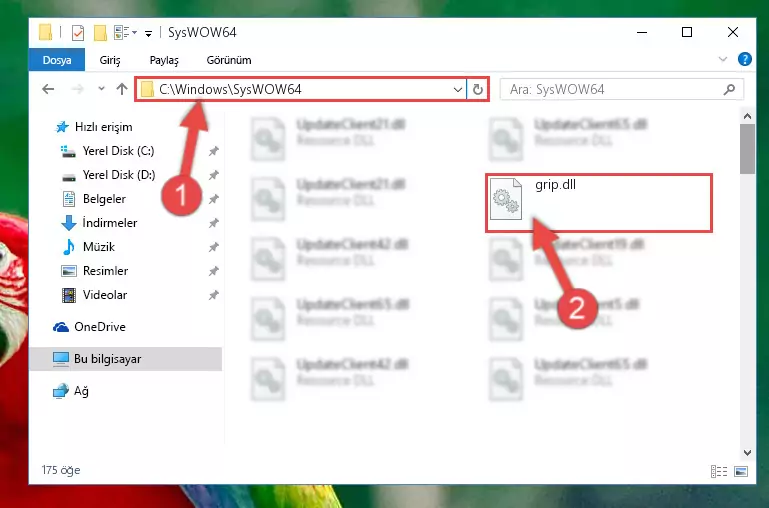
Task: Select Hızlı erişim in navigation pane
Action: 103,127
